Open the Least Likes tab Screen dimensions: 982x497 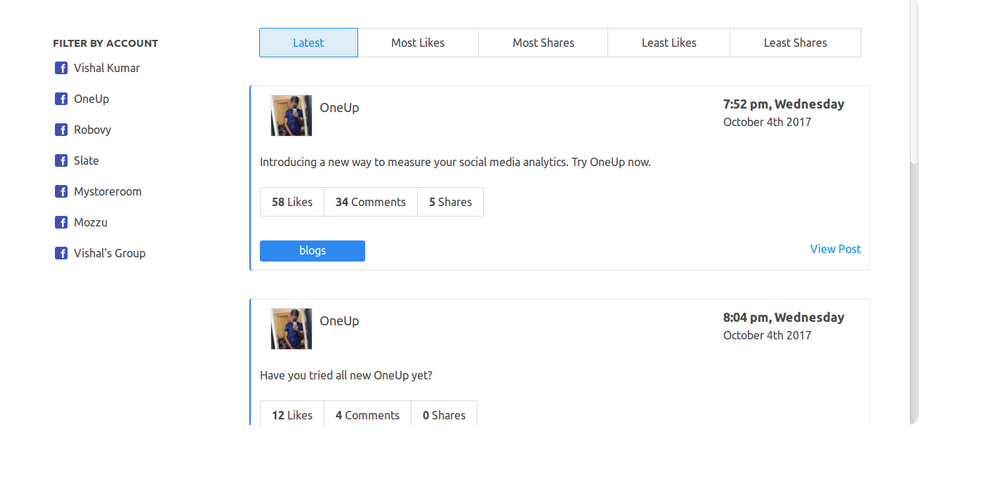669,43
